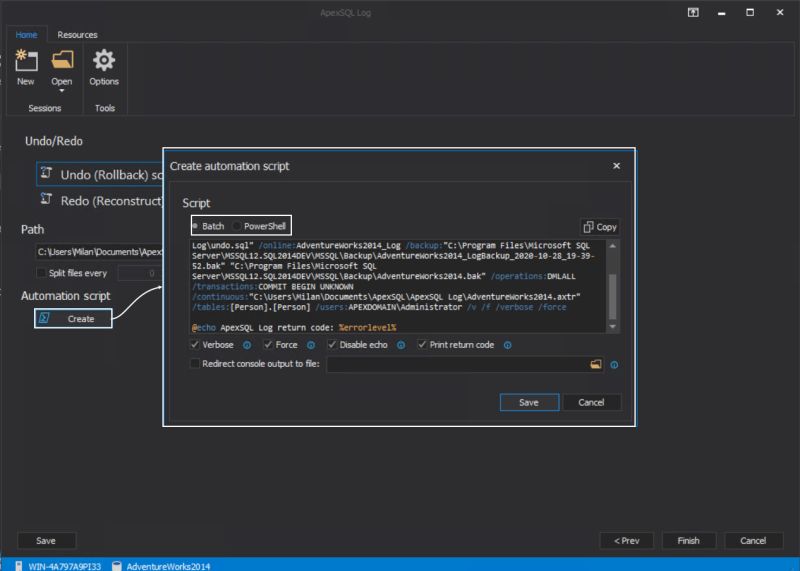The width and height of the screenshot is (800, 571).
Task: Click the ribbon display options icon in title bar
Action: pyautogui.click(x=693, y=13)
